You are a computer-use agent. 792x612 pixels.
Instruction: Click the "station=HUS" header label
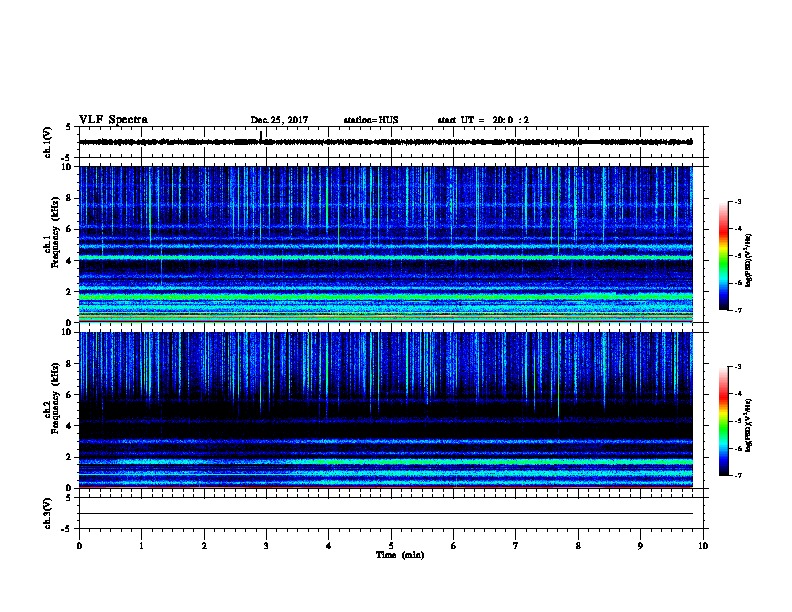click(x=371, y=120)
